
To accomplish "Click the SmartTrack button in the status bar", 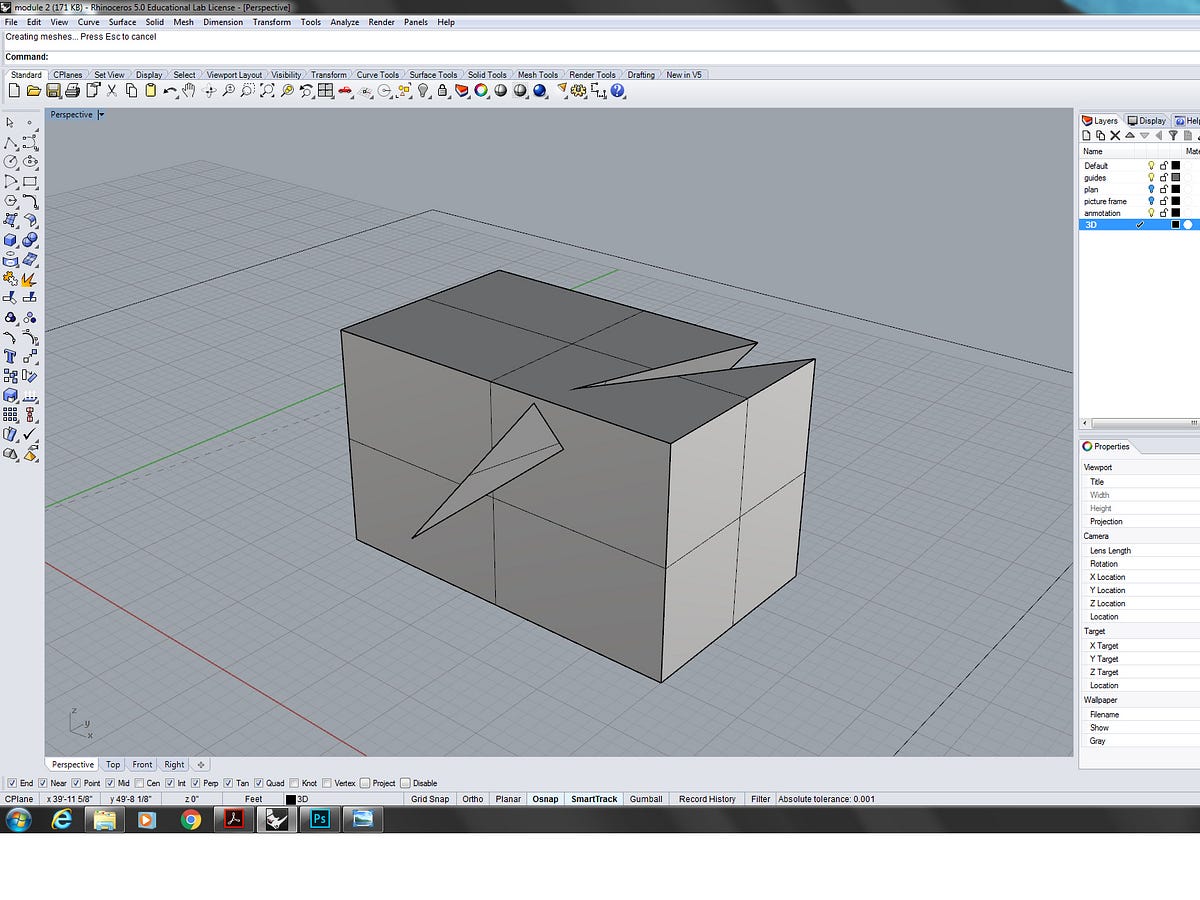I will click(594, 798).
